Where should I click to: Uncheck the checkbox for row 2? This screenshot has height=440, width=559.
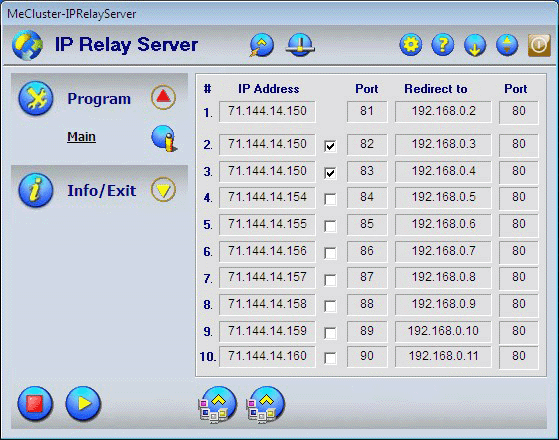[330, 146]
